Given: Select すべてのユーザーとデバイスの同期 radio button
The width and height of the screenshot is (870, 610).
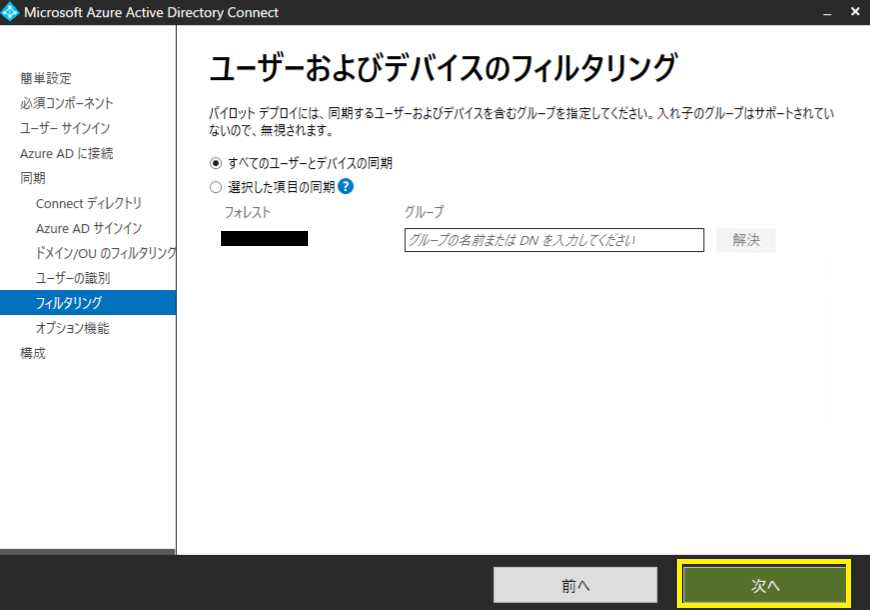Looking at the screenshot, I should (x=216, y=163).
